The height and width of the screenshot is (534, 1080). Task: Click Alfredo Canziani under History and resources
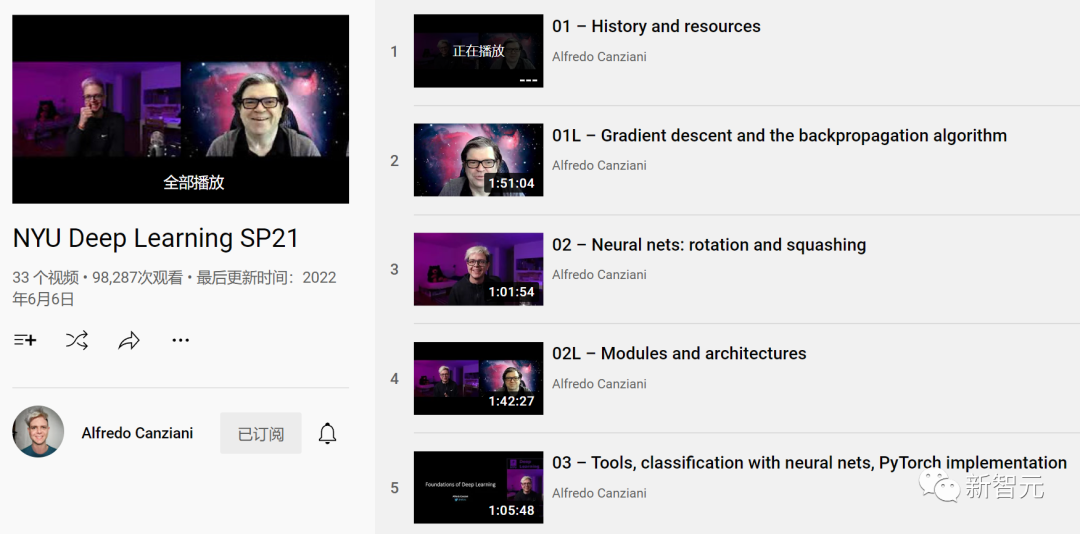599,57
